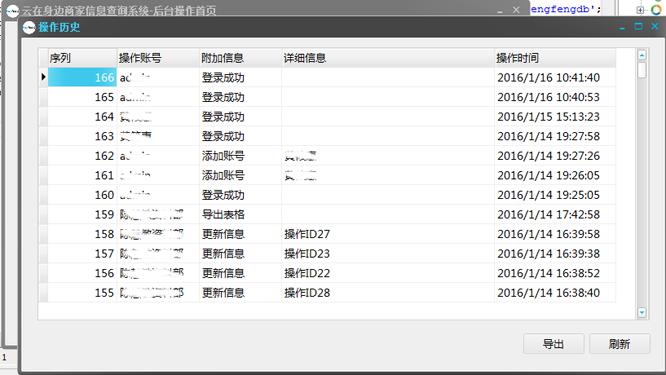Click timestamp 2016/1/16 10:40:53
Viewport: 666px width, 375px height.
click(x=548, y=97)
